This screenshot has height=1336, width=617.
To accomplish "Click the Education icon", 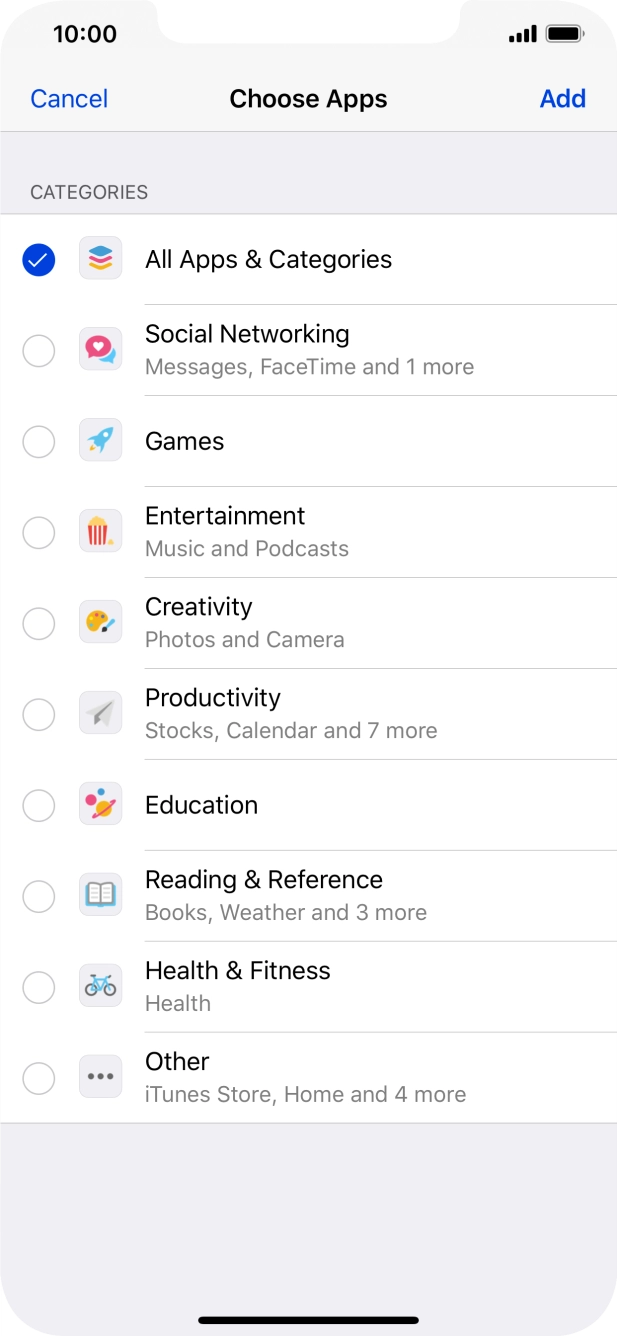I will click(x=100, y=804).
